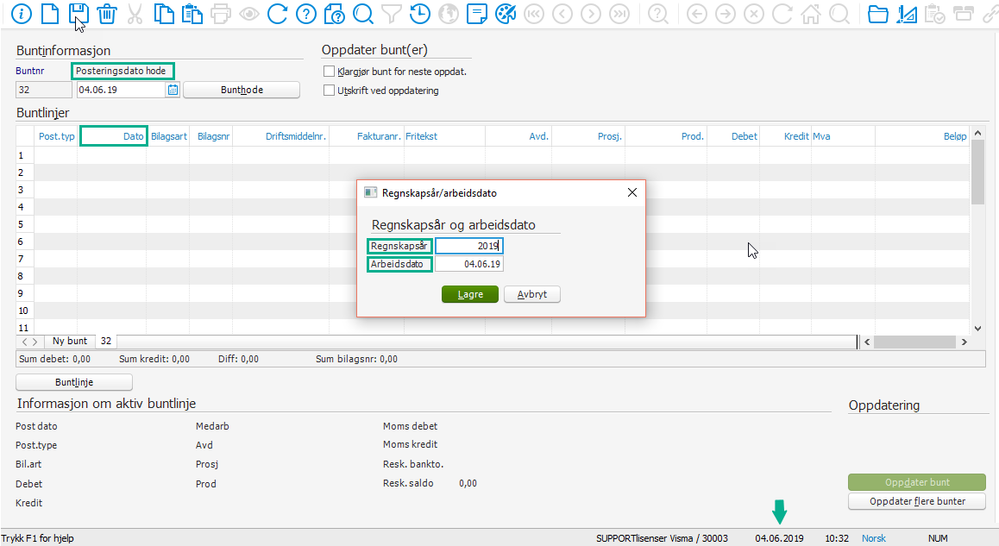Select the batch tab labeled 32
This screenshot has width=999, height=546.
click(x=106, y=341)
